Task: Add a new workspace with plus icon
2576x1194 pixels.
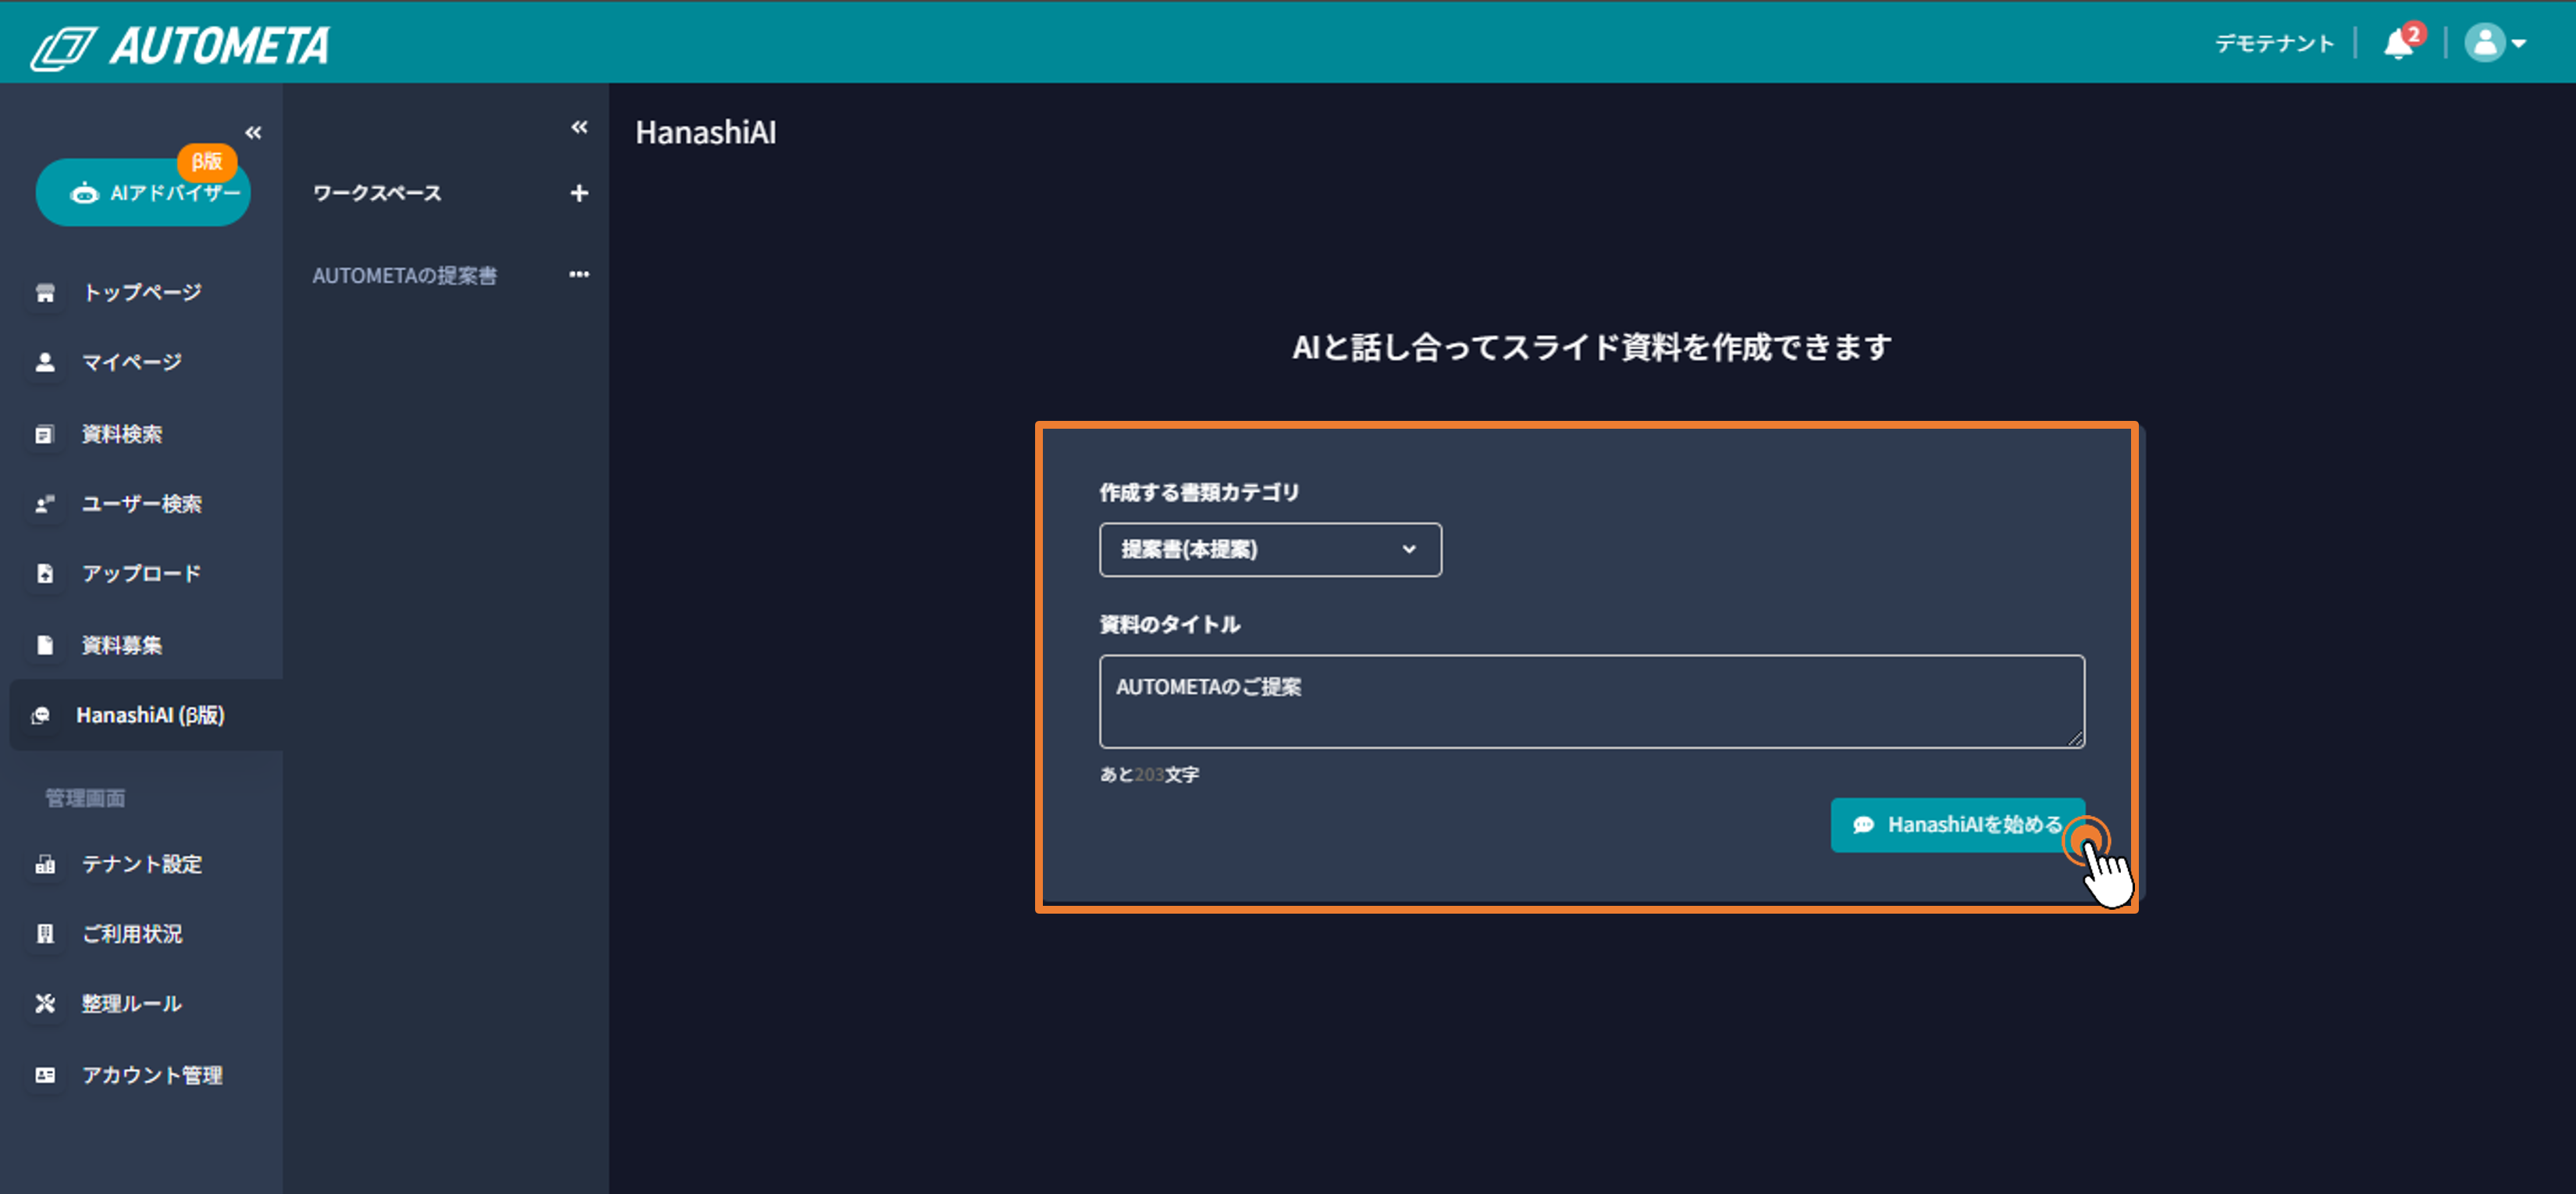Action: 579,193
